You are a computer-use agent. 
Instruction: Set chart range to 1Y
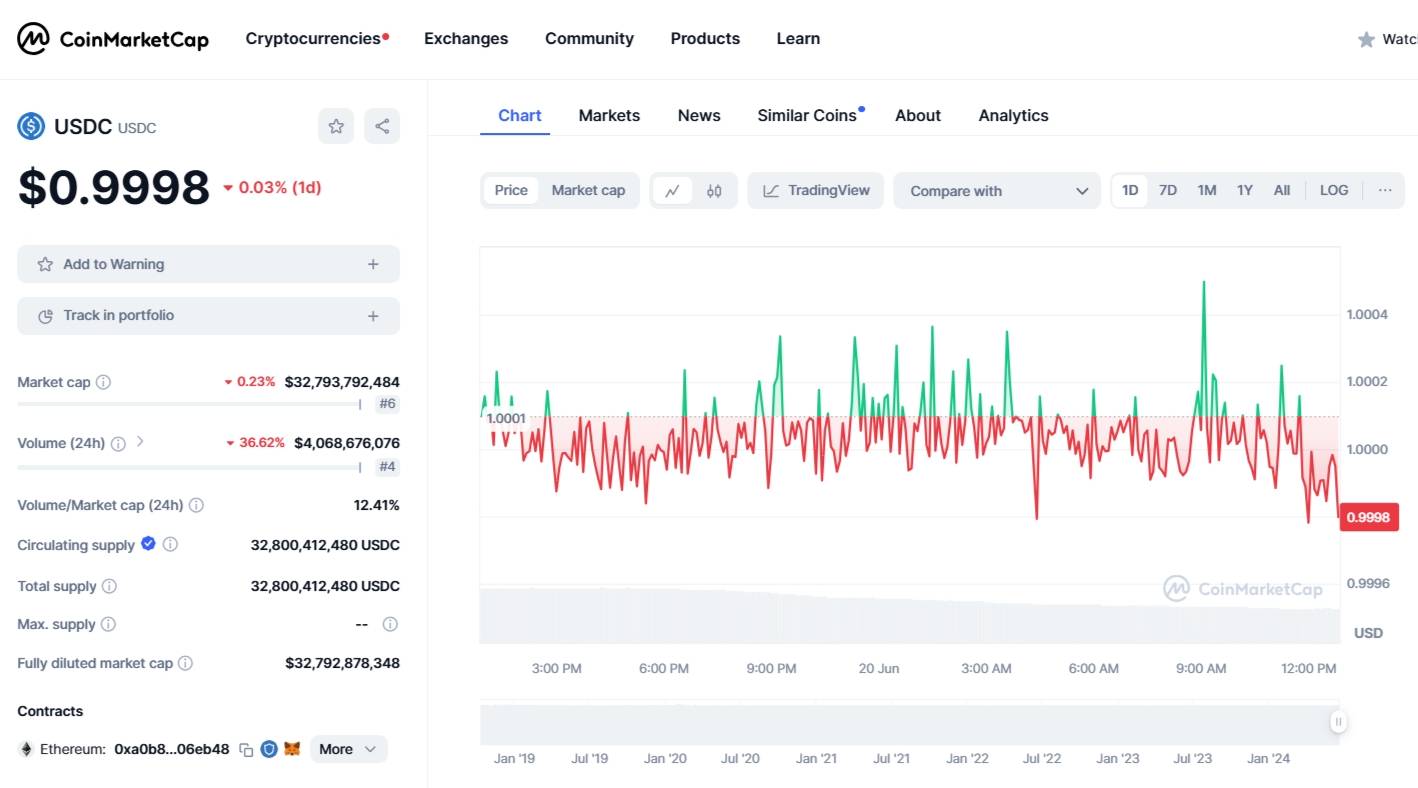1245,190
